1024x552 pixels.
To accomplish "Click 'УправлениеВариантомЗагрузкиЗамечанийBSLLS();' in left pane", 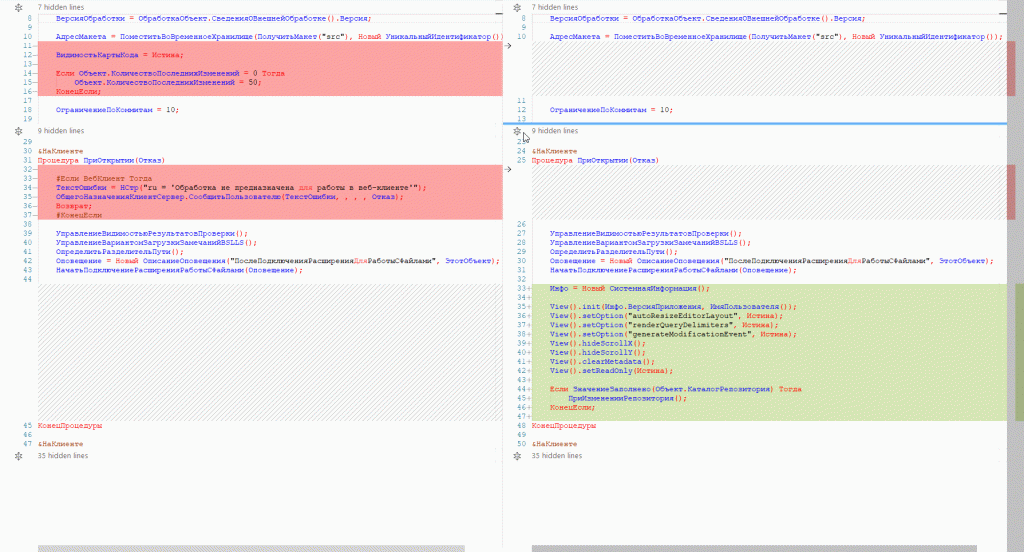I will point(156,242).
